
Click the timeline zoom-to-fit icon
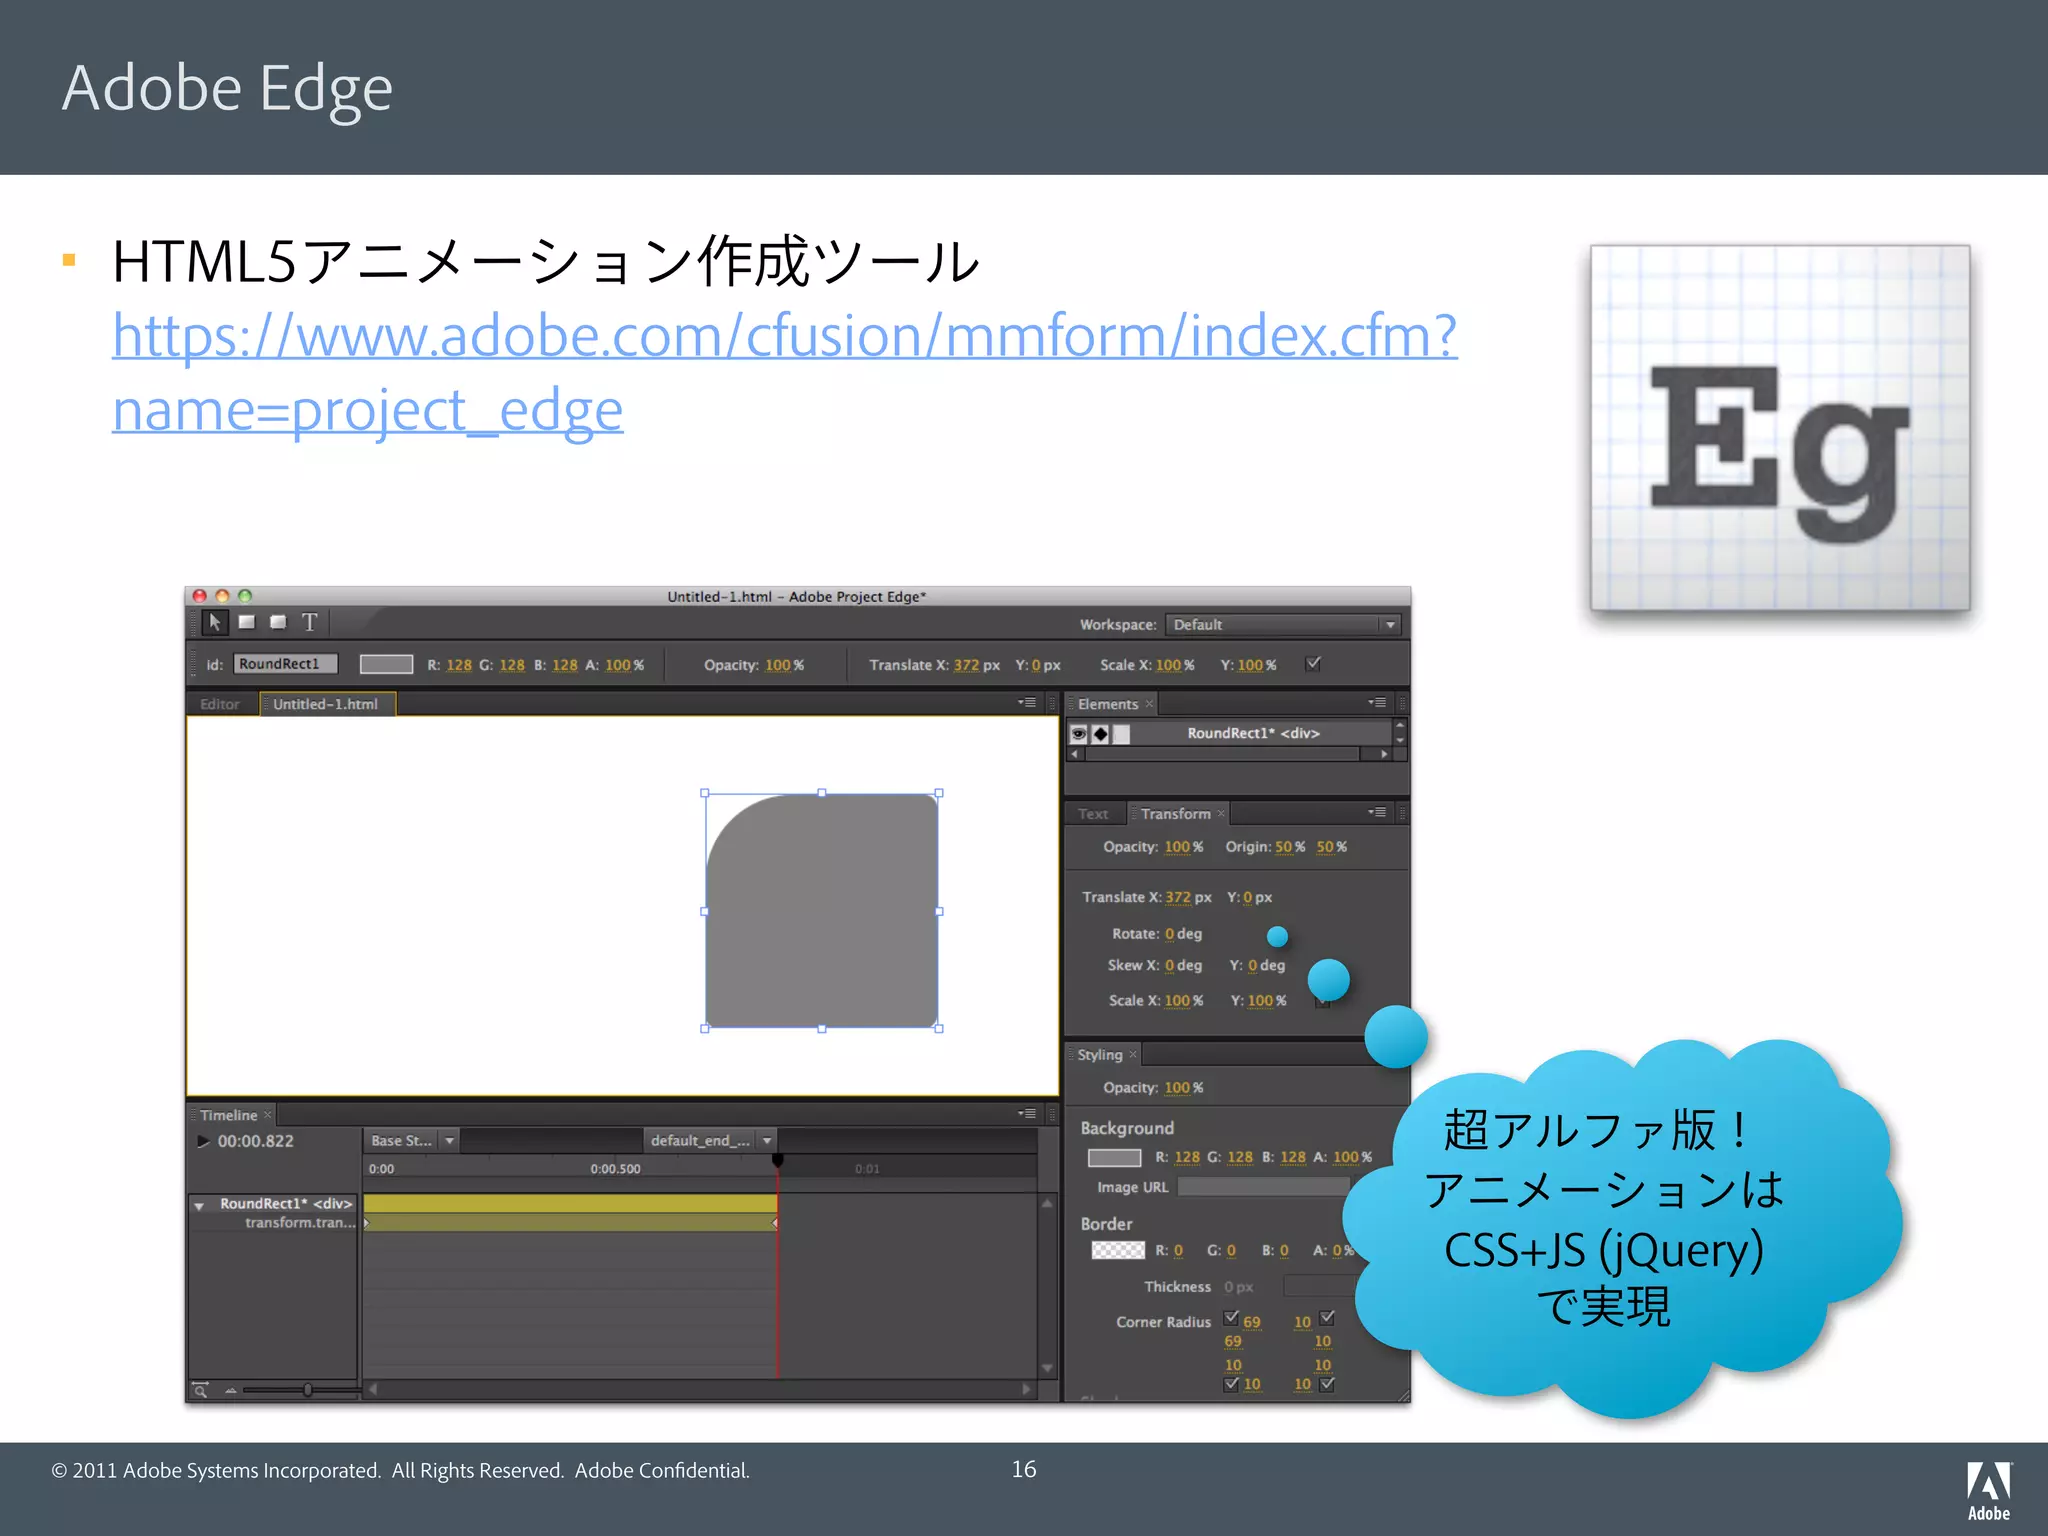[x=200, y=1389]
